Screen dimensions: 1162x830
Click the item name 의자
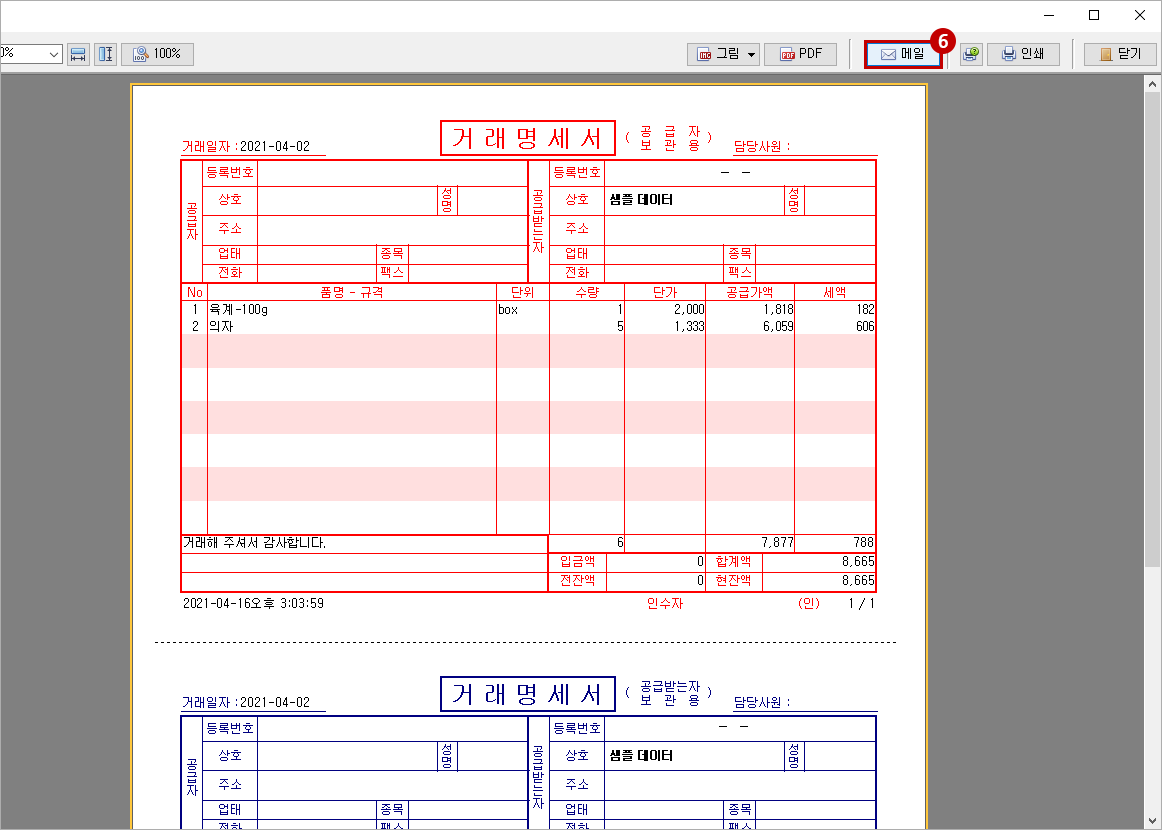[x=222, y=326]
